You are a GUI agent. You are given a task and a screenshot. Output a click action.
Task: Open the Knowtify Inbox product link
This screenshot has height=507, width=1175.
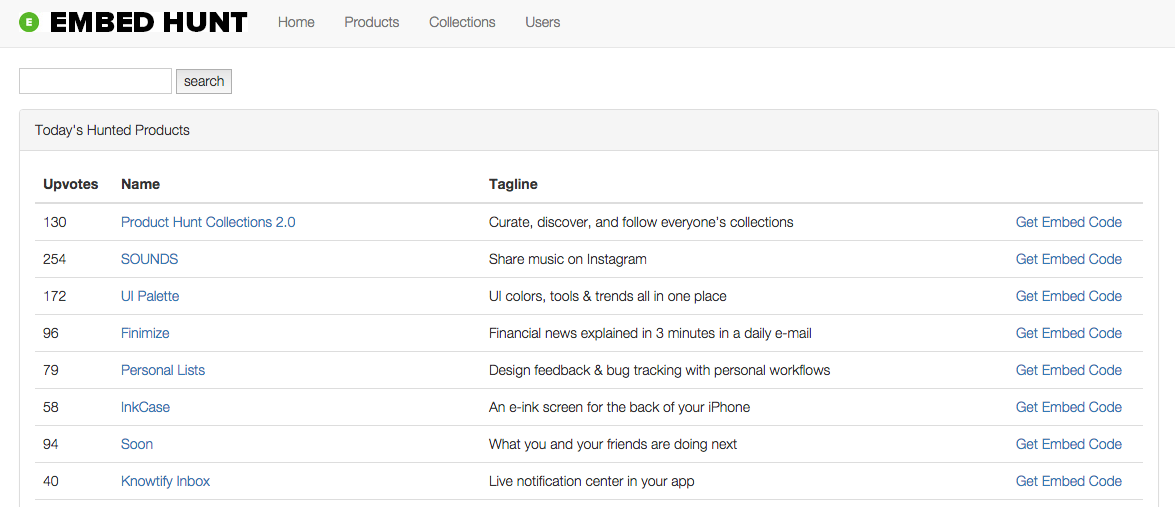click(x=165, y=481)
